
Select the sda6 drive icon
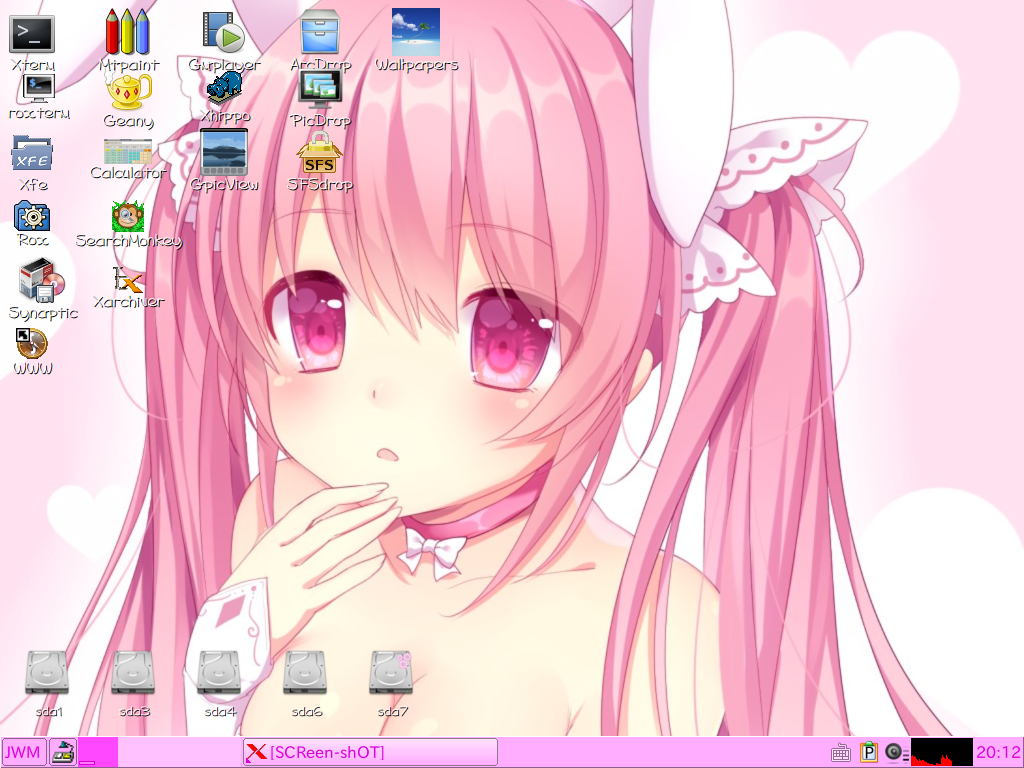(x=305, y=673)
